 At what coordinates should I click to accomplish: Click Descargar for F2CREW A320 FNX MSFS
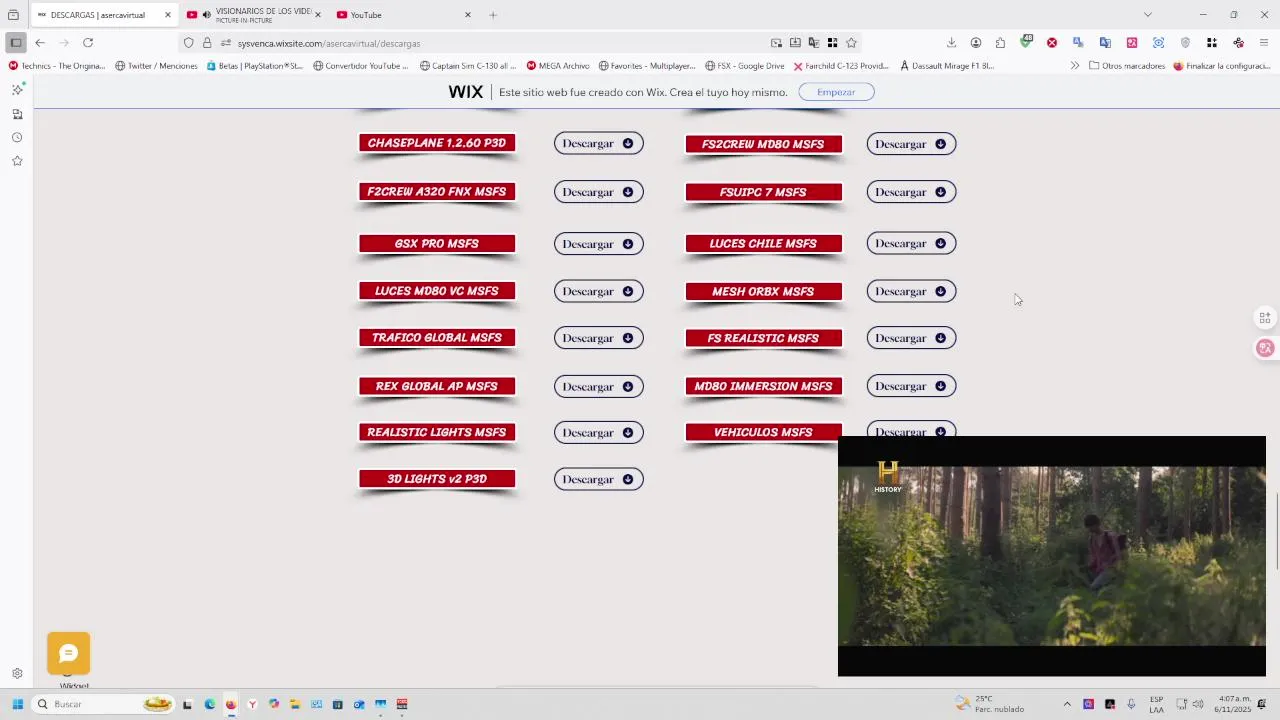(598, 192)
